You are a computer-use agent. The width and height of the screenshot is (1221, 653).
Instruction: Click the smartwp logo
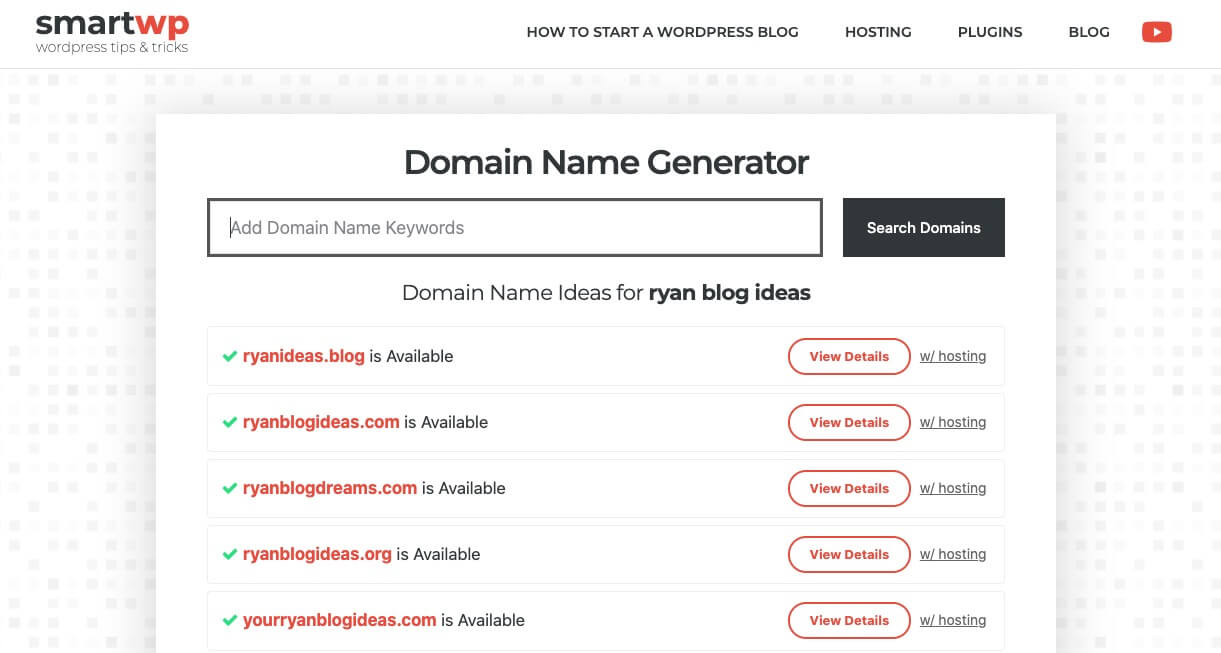111,32
